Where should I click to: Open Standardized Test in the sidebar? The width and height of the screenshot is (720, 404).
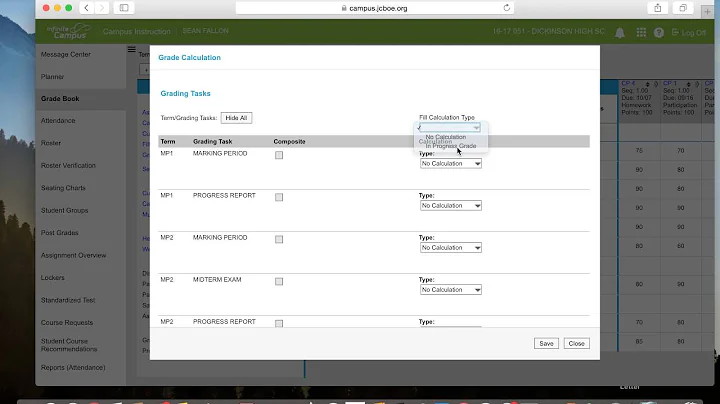click(68, 300)
